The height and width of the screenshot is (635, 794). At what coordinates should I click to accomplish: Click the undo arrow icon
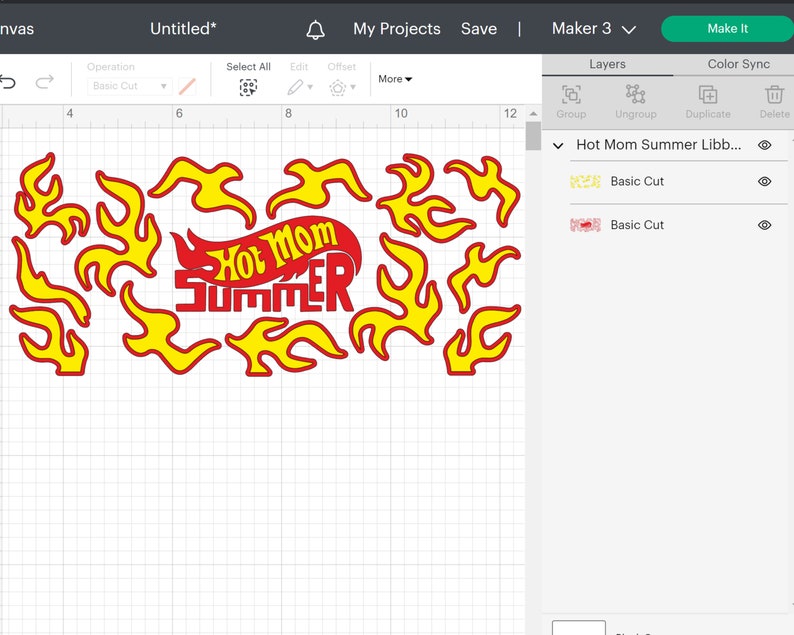[8, 82]
